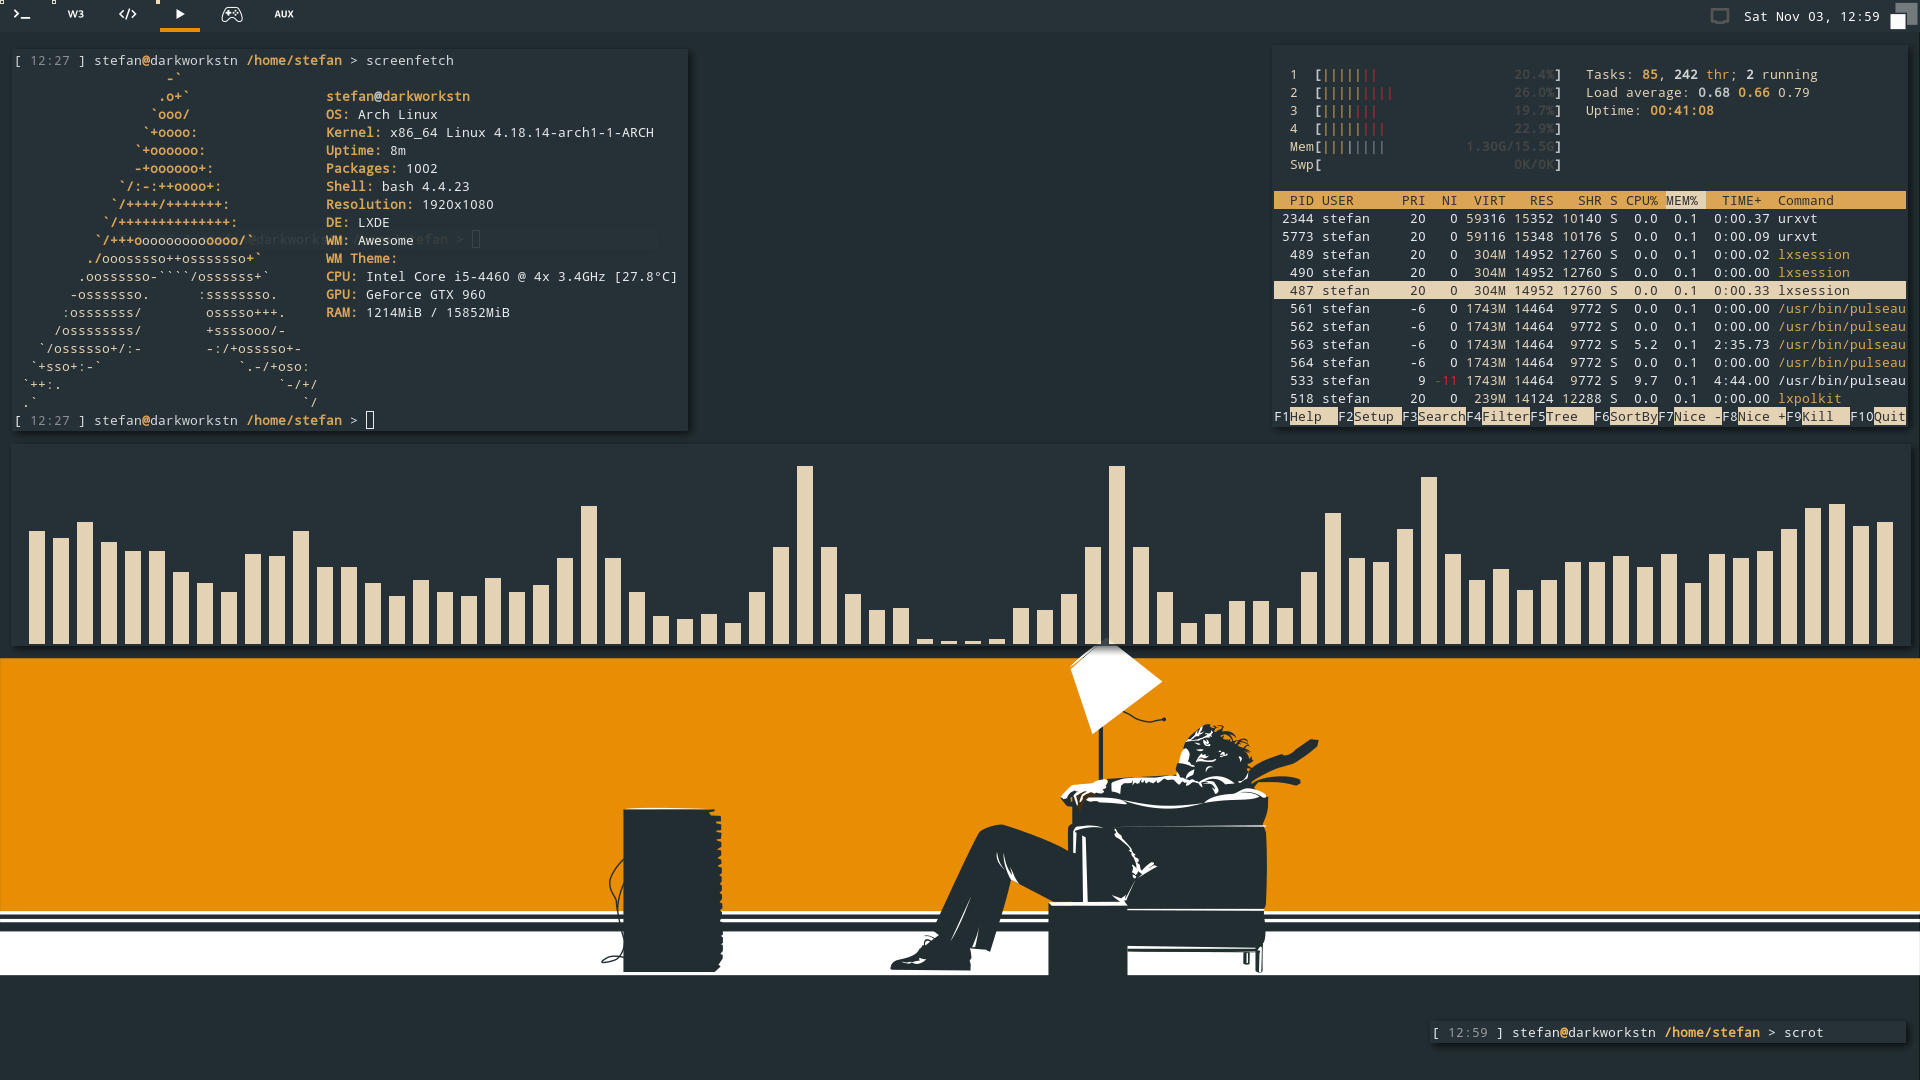This screenshot has height=1080, width=1920.
Task: Activate F4 Filter in htop
Action: click(1497, 417)
